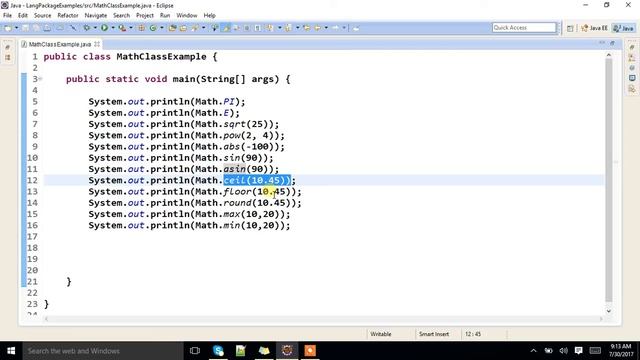Open the Run Last Tool dropdown arrow
The height and width of the screenshot is (360, 640).
pos(131,28)
